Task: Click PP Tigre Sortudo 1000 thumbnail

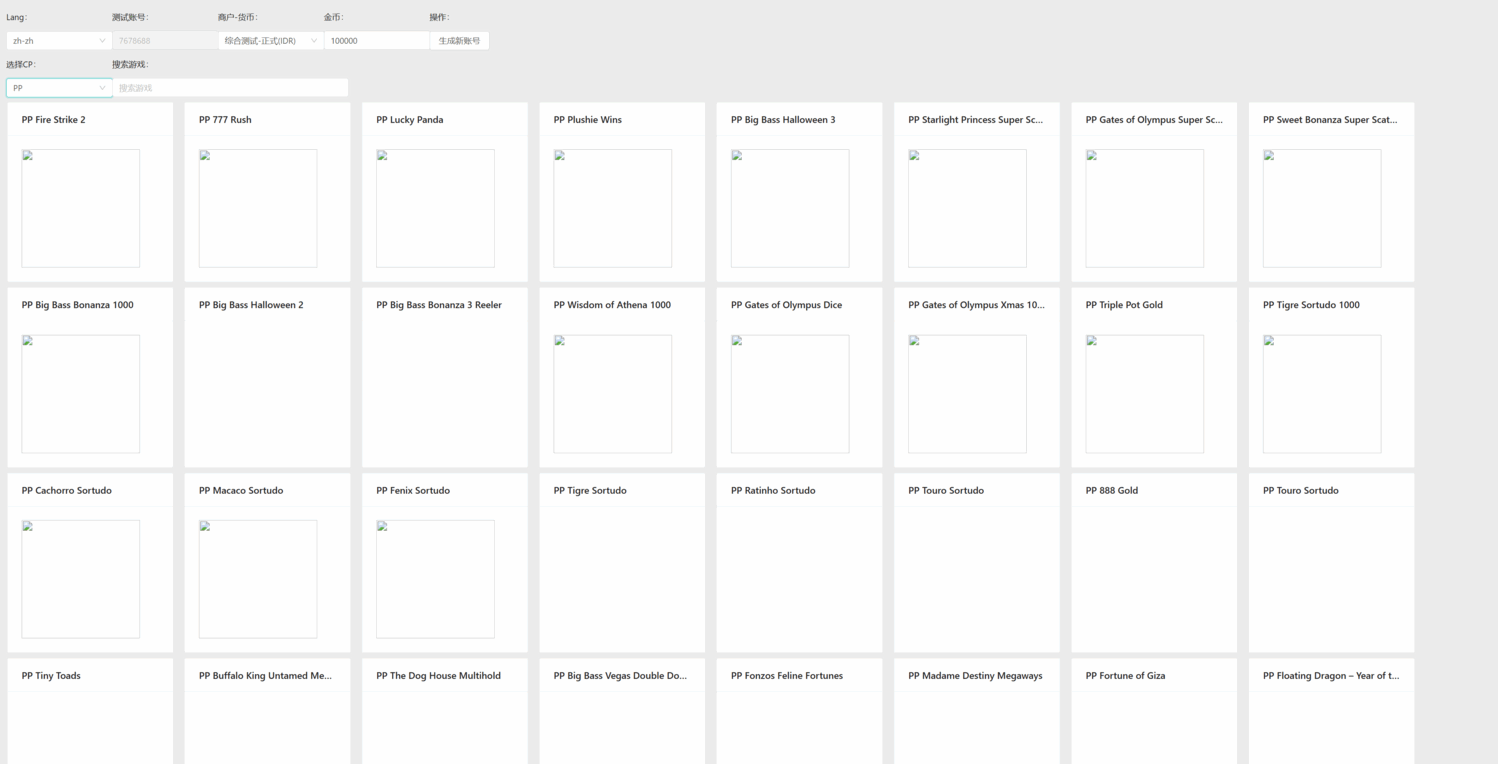Action: click(1322, 394)
